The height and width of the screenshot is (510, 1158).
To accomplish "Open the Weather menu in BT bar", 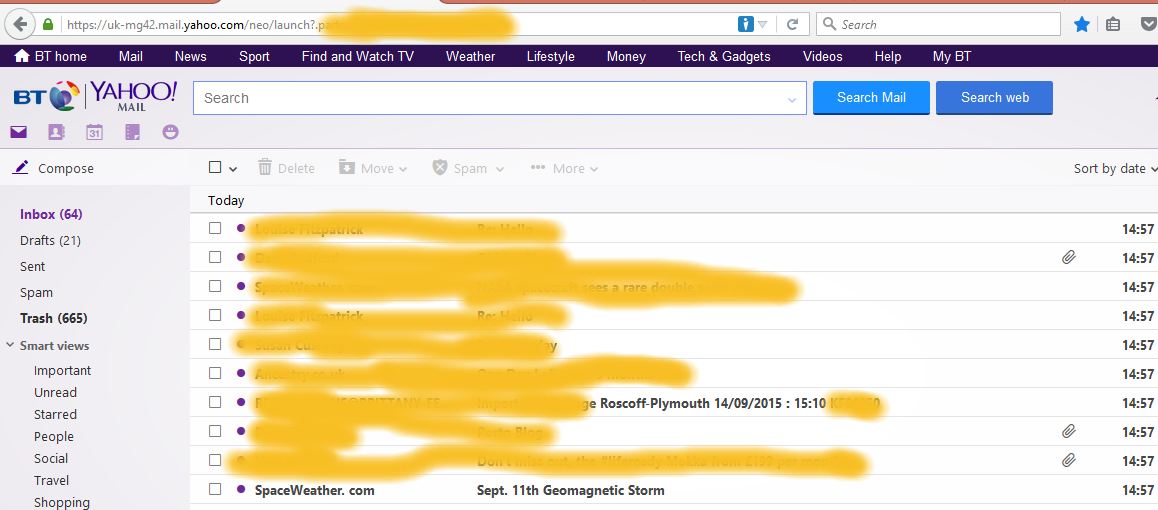I will coord(470,57).
